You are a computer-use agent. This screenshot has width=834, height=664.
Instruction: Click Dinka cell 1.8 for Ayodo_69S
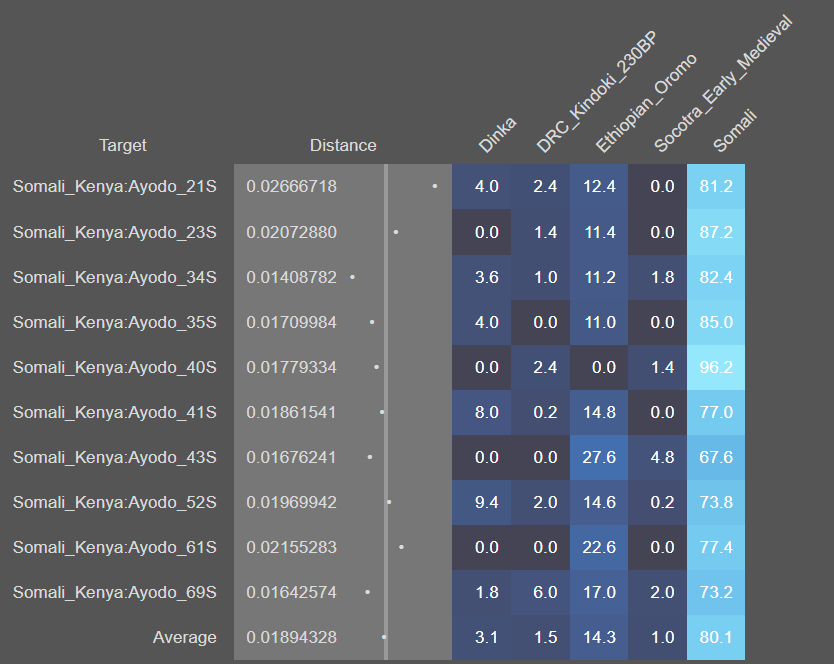pos(482,592)
